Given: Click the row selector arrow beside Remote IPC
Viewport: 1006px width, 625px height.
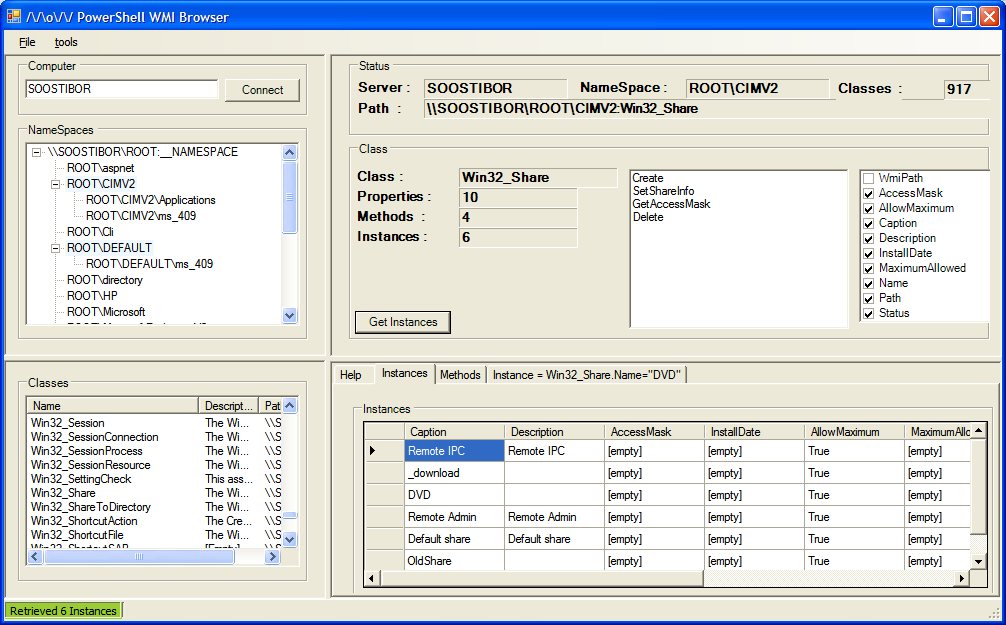Looking at the screenshot, I should pos(373,451).
